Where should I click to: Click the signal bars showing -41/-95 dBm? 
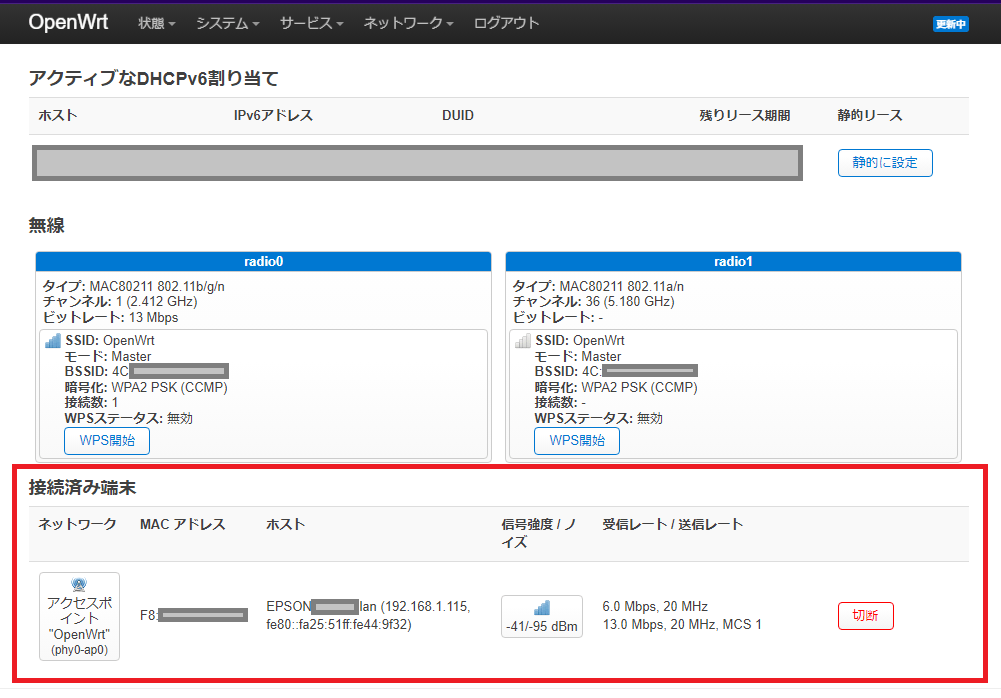[x=541, y=616]
